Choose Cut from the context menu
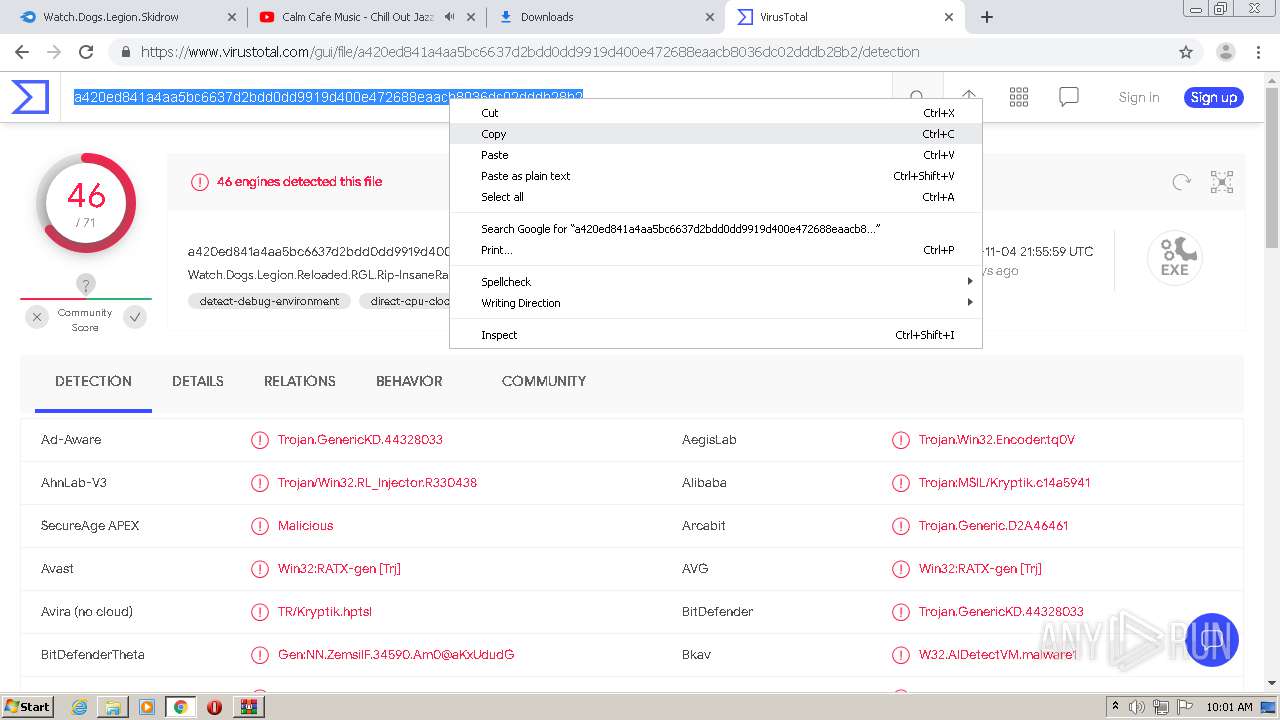The image size is (1280, 720). pyautogui.click(x=716, y=113)
